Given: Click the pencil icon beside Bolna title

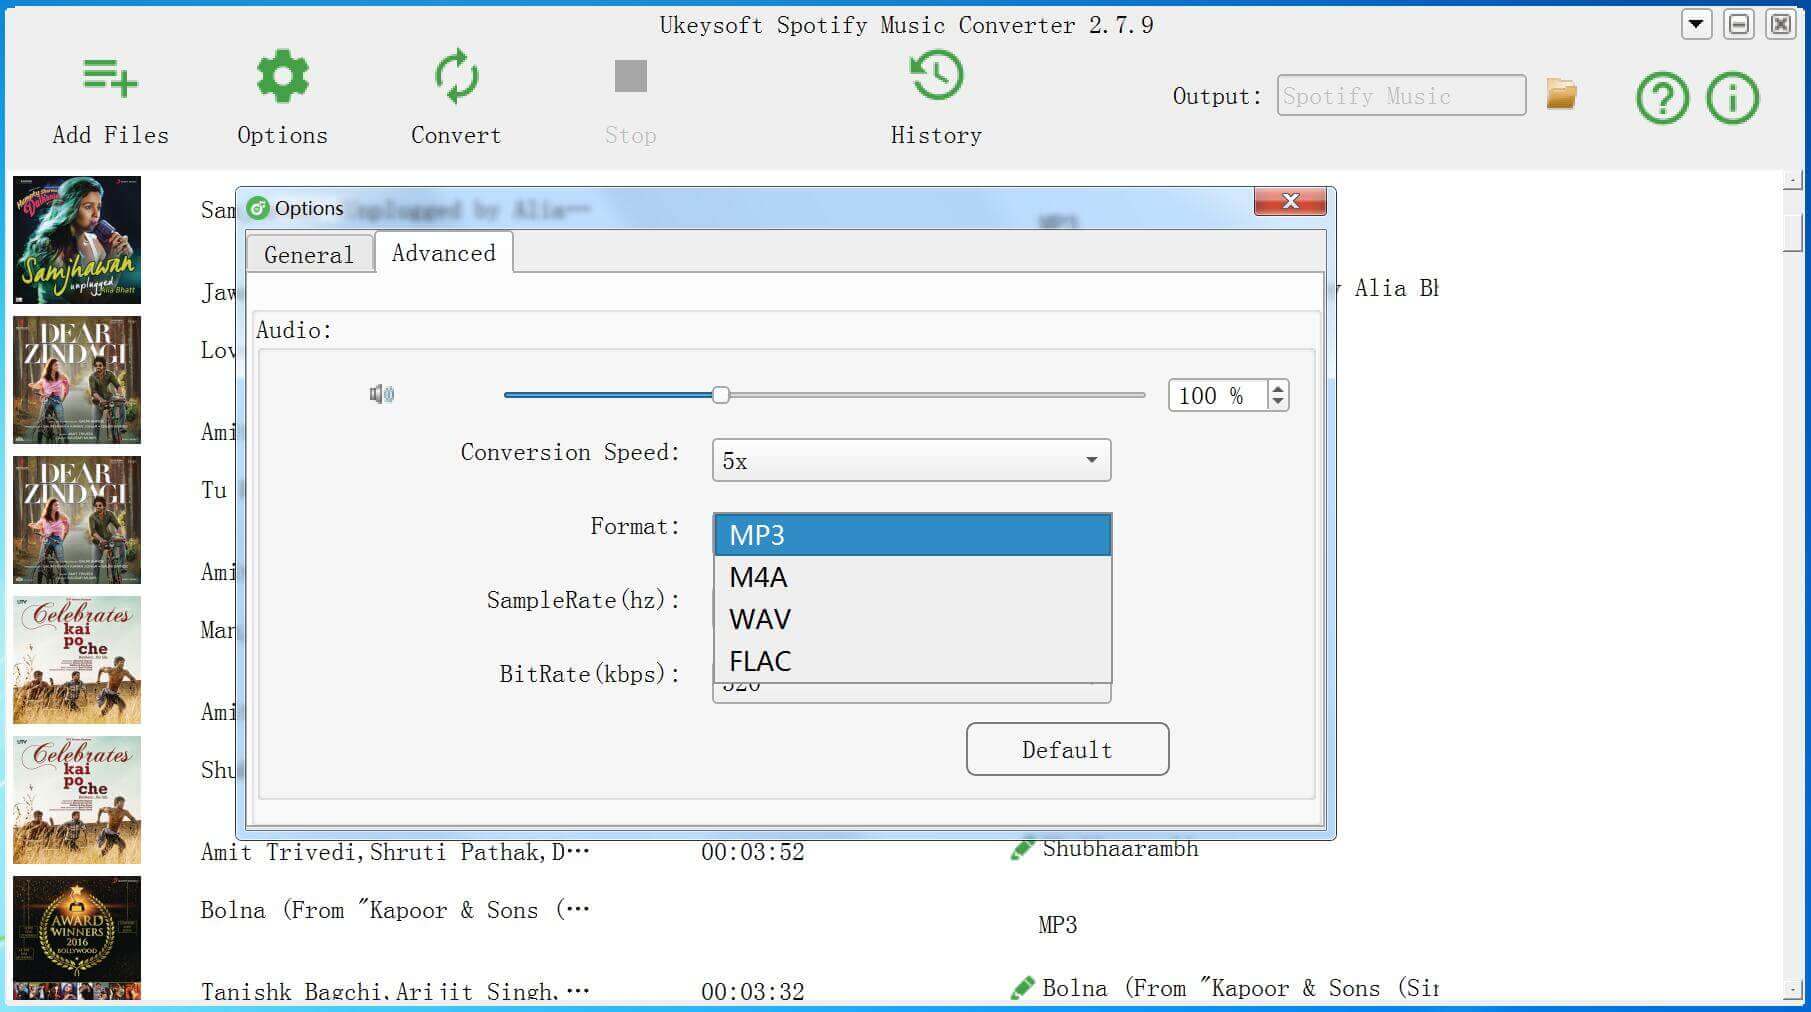Looking at the screenshot, I should (1022, 989).
